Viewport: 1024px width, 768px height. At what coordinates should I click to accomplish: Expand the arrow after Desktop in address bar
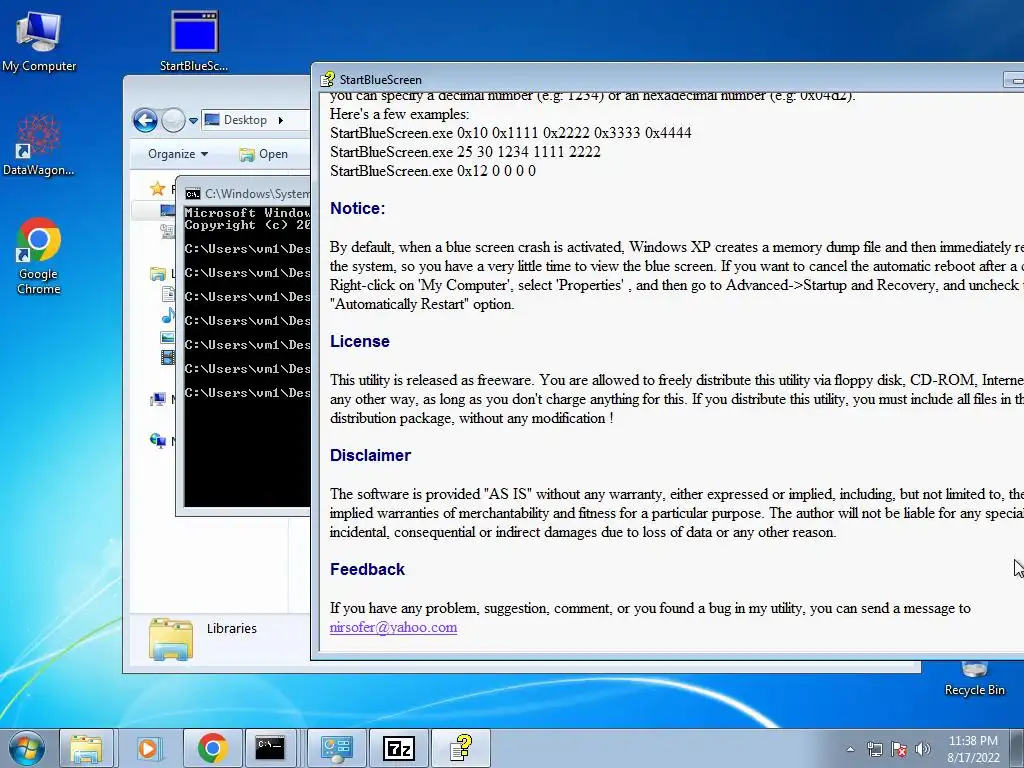pyautogui.click(x=281, y=120)
